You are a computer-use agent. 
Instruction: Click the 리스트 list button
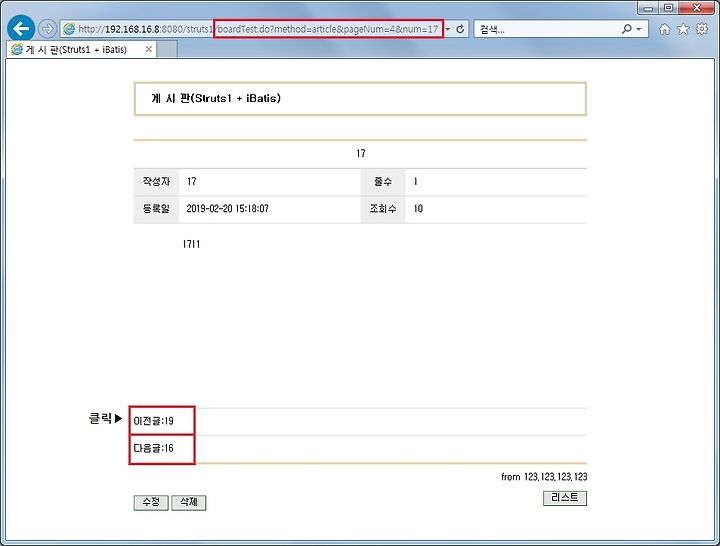click(x=565, y=498)
